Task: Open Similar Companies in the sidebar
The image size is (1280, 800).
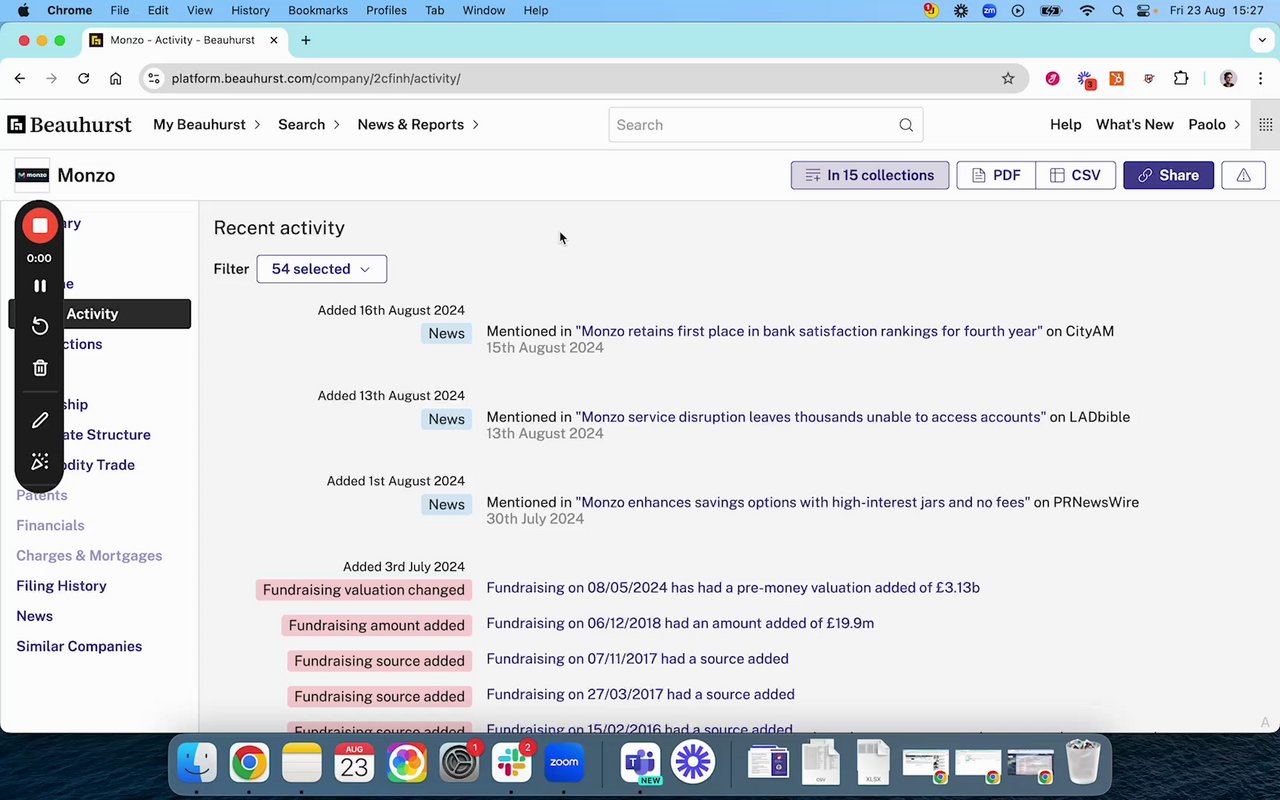Action: 79,646
